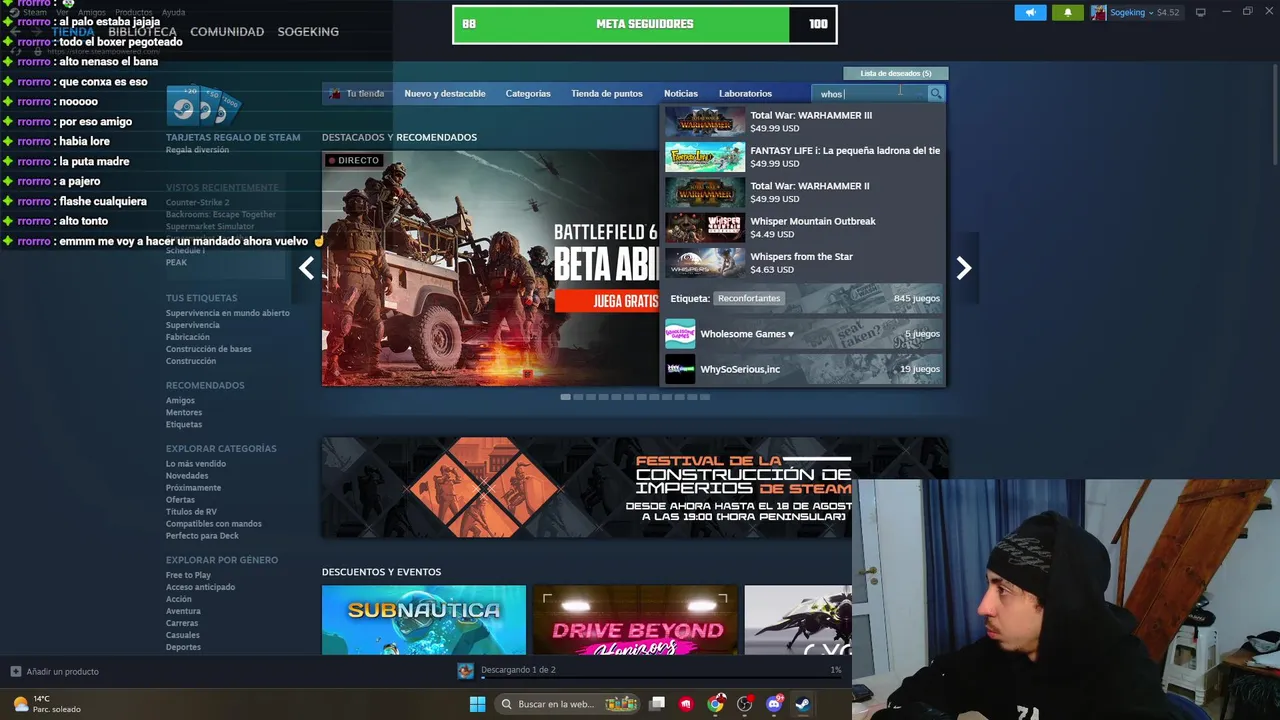This screenshot has width=1280, height=720.
Task: Click Añadir un producto plus icon
Action: tap(15, 671)
